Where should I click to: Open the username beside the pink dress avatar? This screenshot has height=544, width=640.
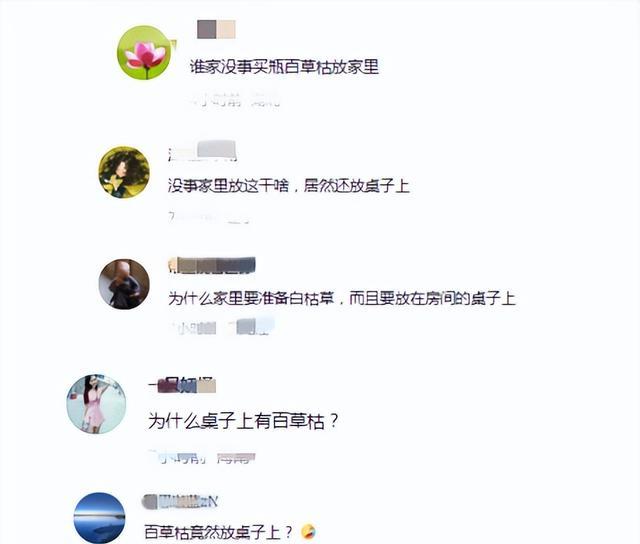pyautogui.click(x=182, y=385)
